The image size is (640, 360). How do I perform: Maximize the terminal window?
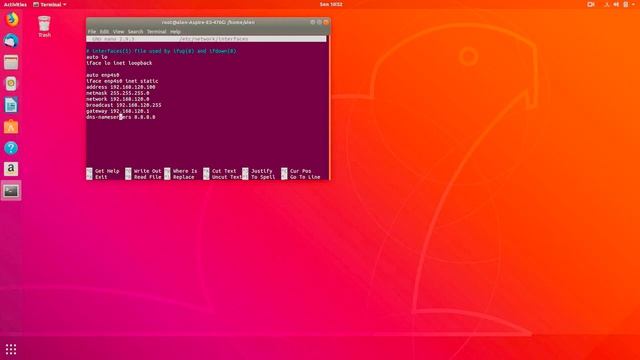tap(319, 22)
